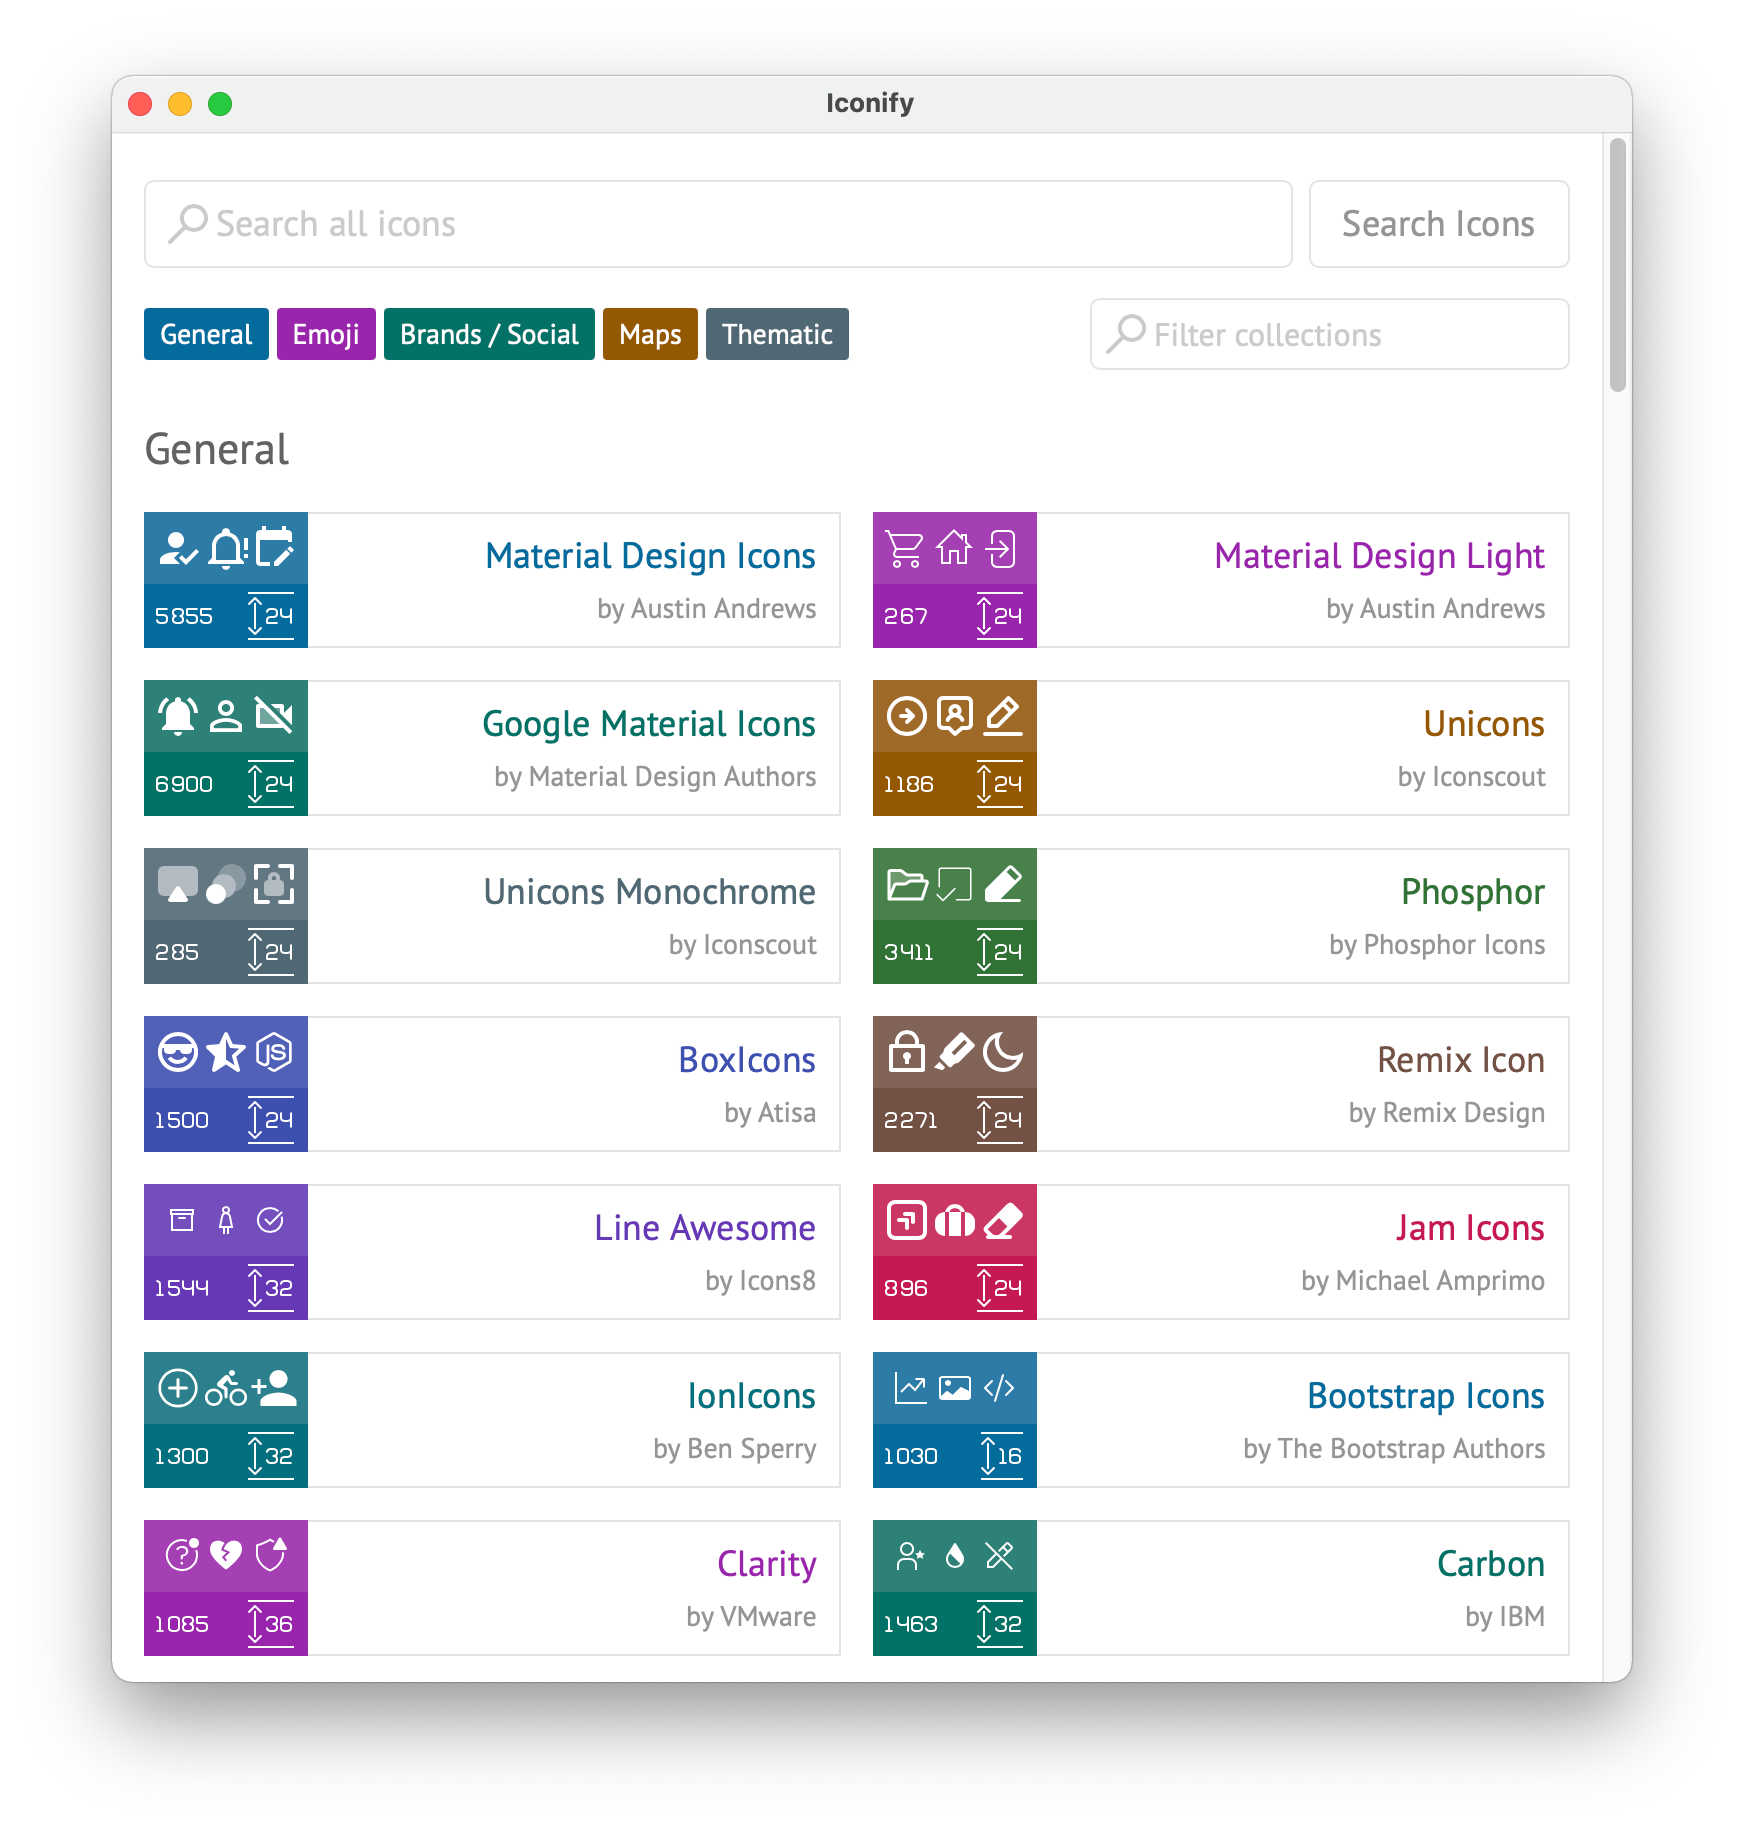Click the image icon in Bootstrap Icons
This screenshot has height=1830, width=1744.
coord(955,1388)
